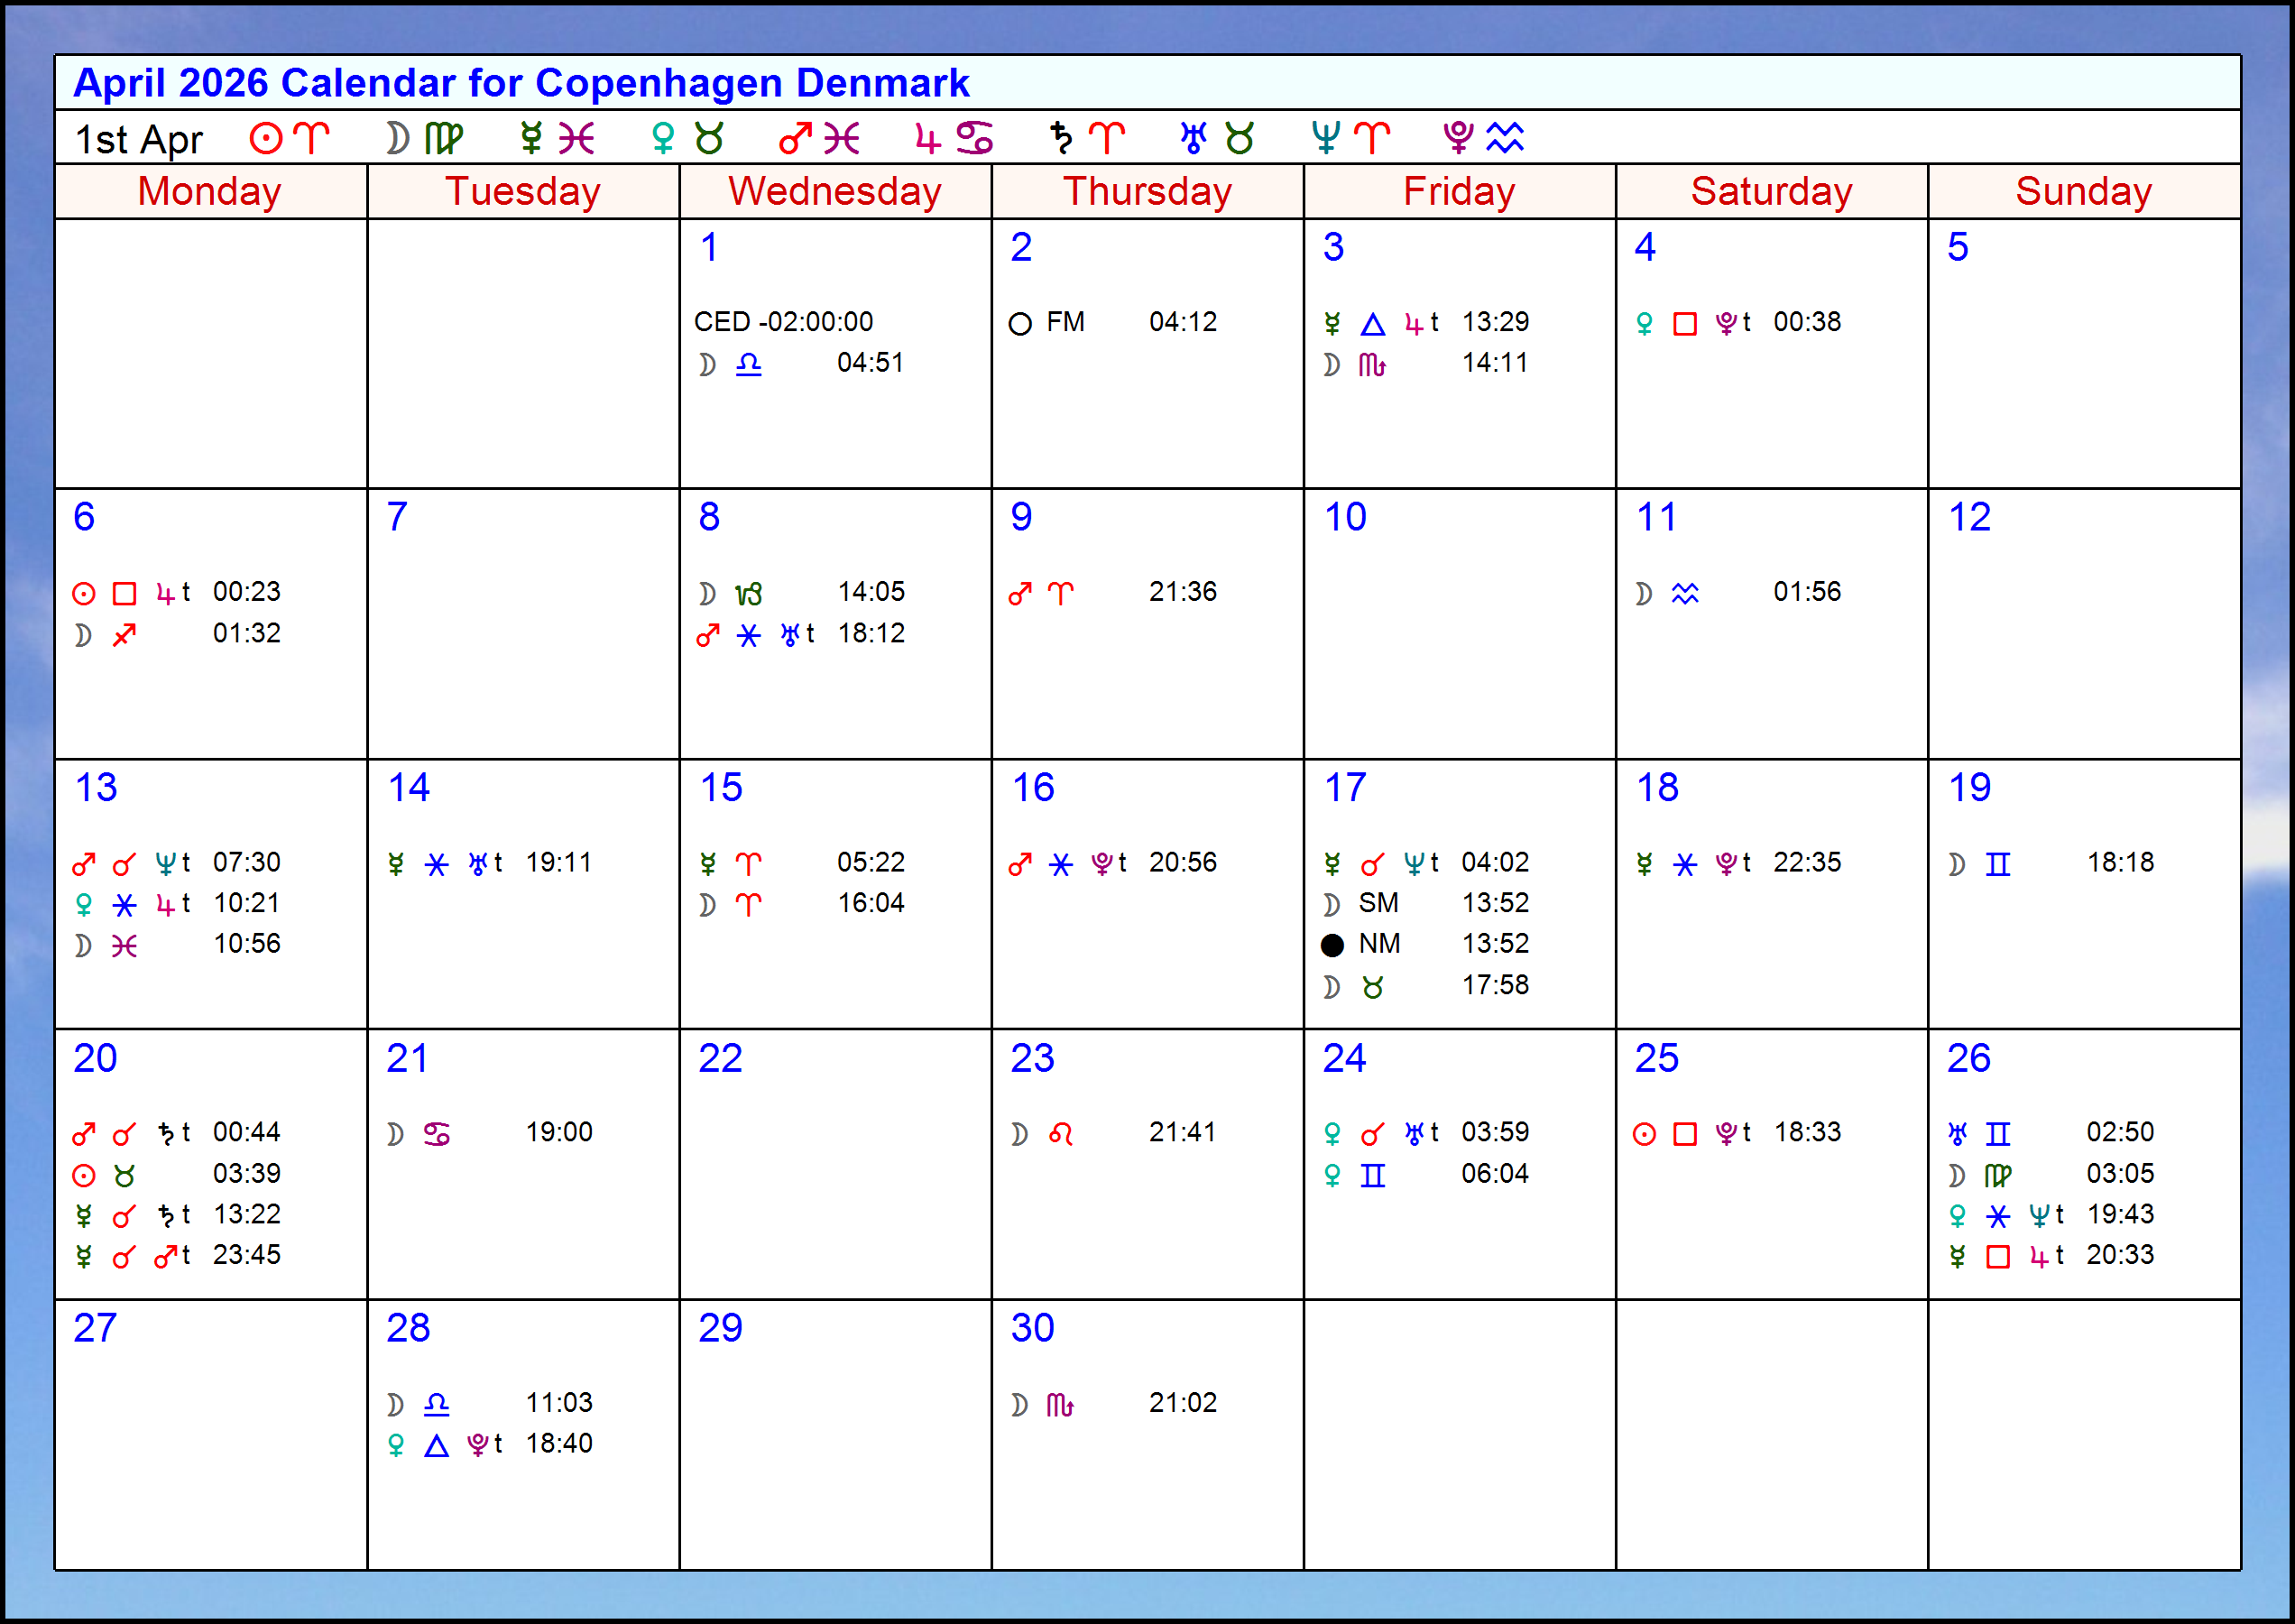The width and height of the screenshot is (2295, 1624).
Task: Click the Thursday column header
Action: click(x=1147, y=191)
